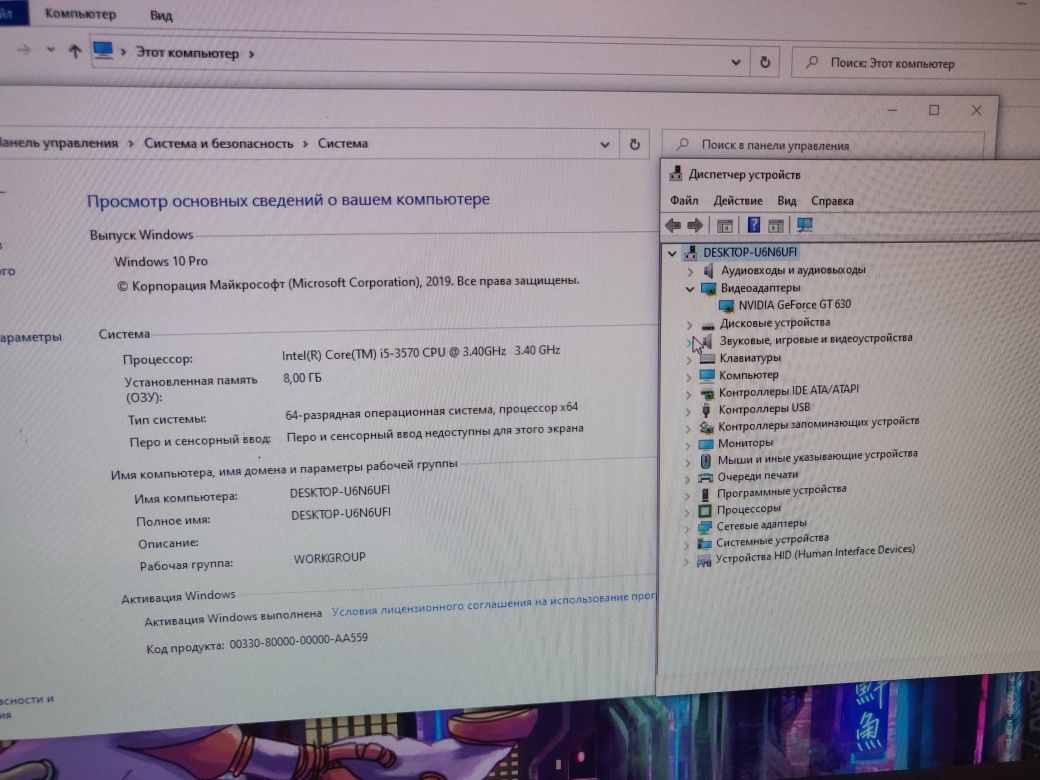Click the Explorer forward arrow button
The width and height of the screenshot is (1040, 780).
(x=23, y=50)
